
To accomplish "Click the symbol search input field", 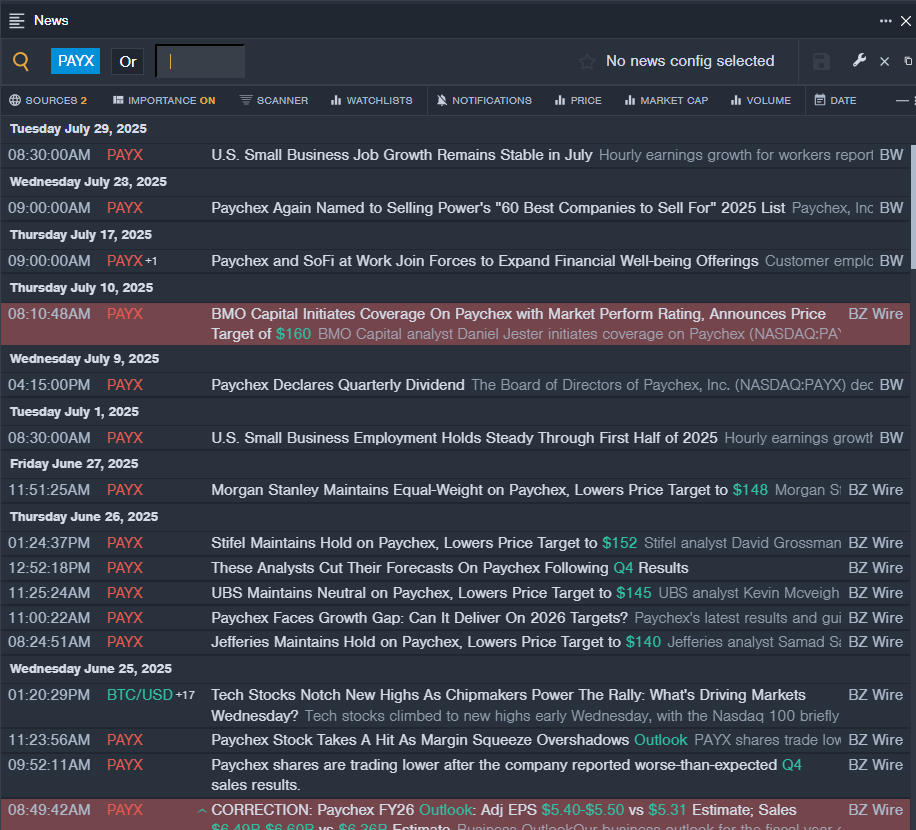I will pos(200,61).
